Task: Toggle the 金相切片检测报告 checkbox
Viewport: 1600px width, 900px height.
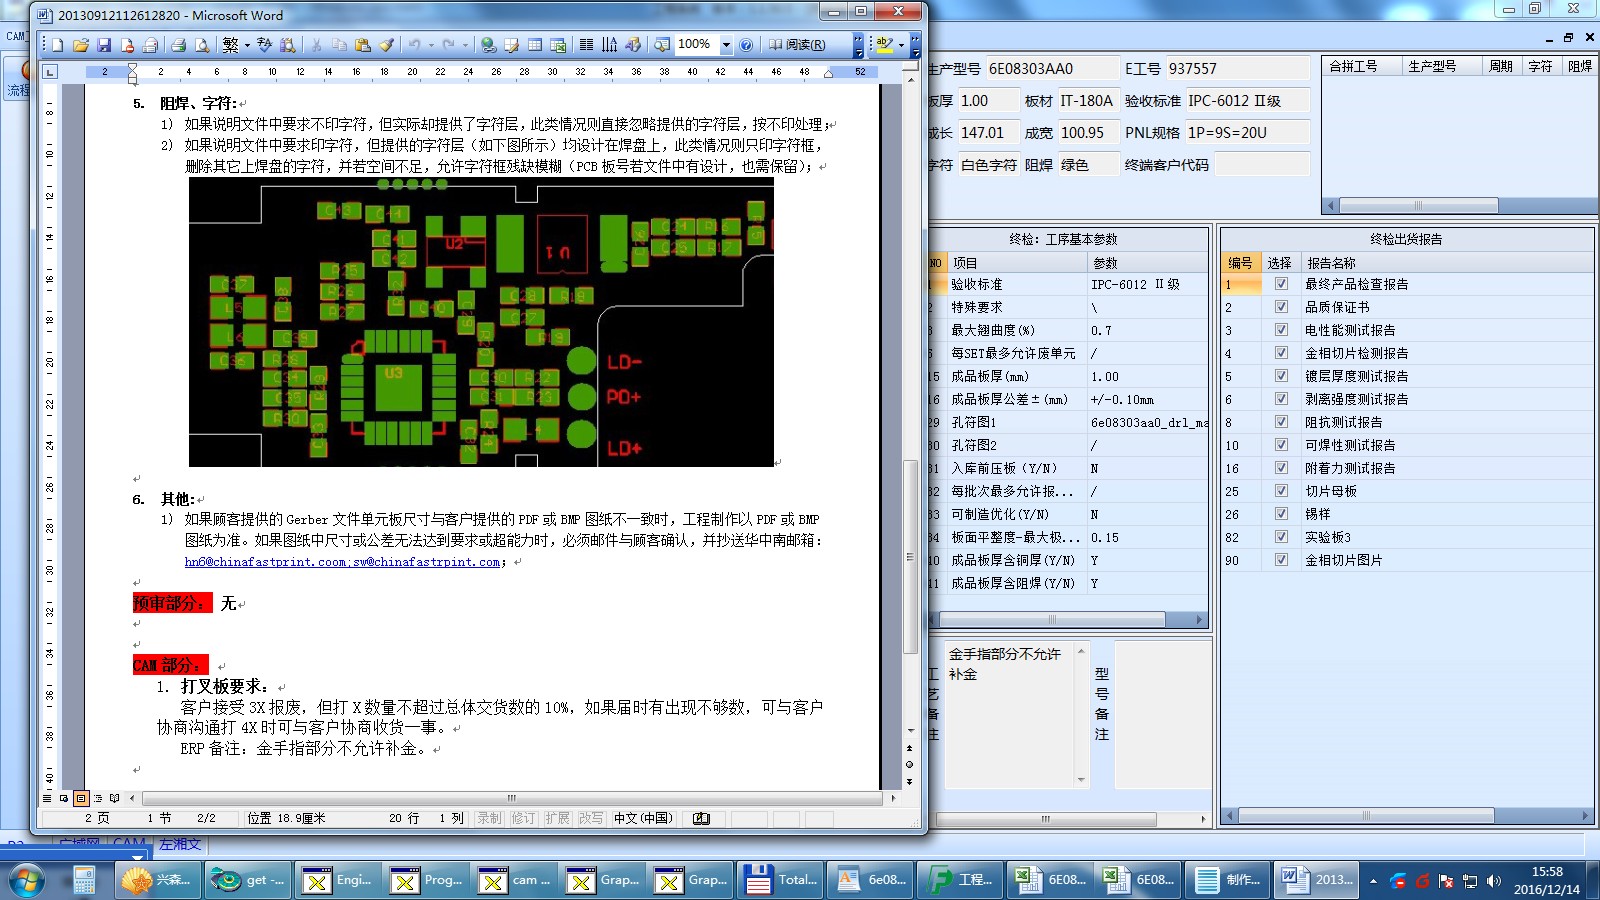Action: (1281, 353)
